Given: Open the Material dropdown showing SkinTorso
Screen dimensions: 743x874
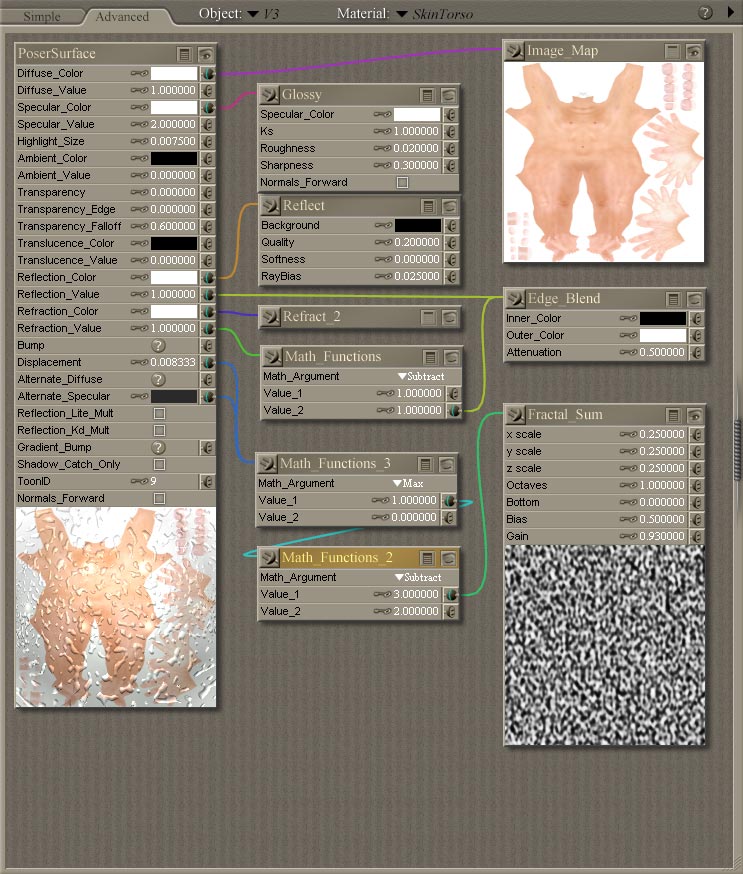Looking at the screenshot, I should pyautogui.click(x=435, y=14).
